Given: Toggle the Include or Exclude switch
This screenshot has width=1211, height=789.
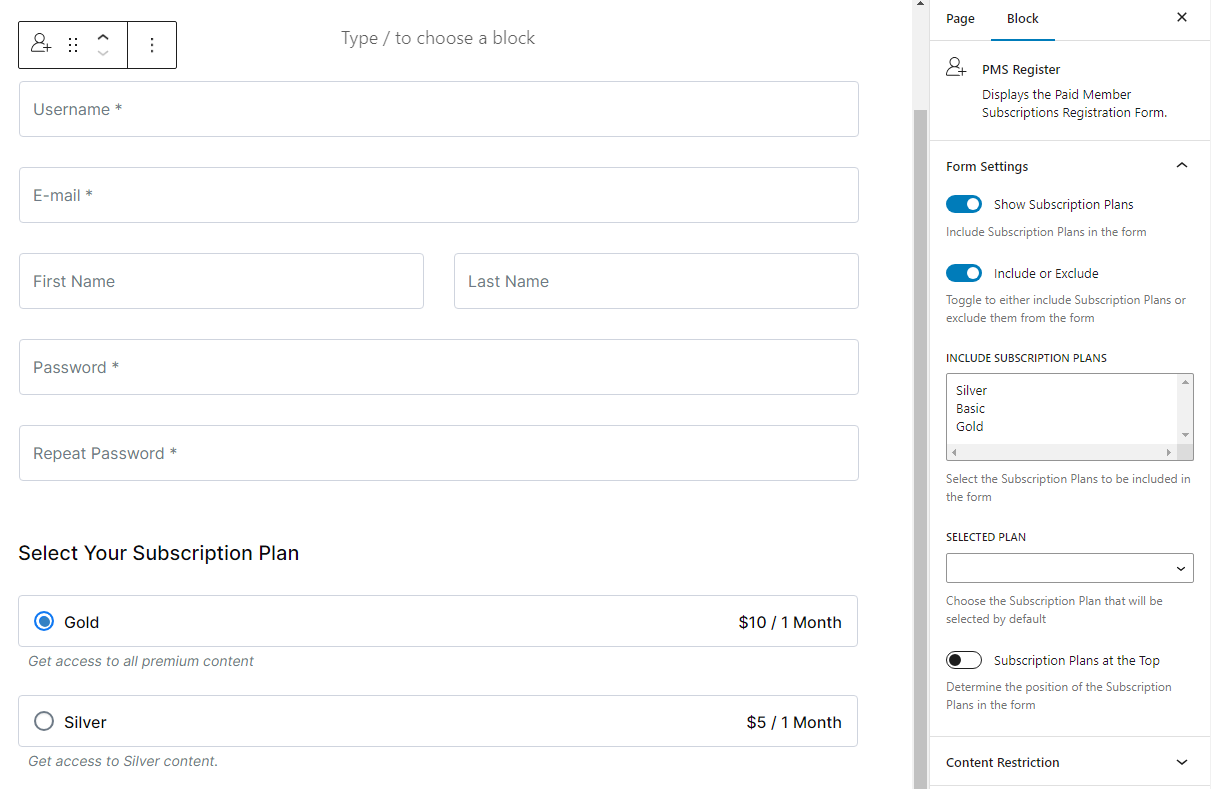Looking at the screenshot, I should pos(964,273).
